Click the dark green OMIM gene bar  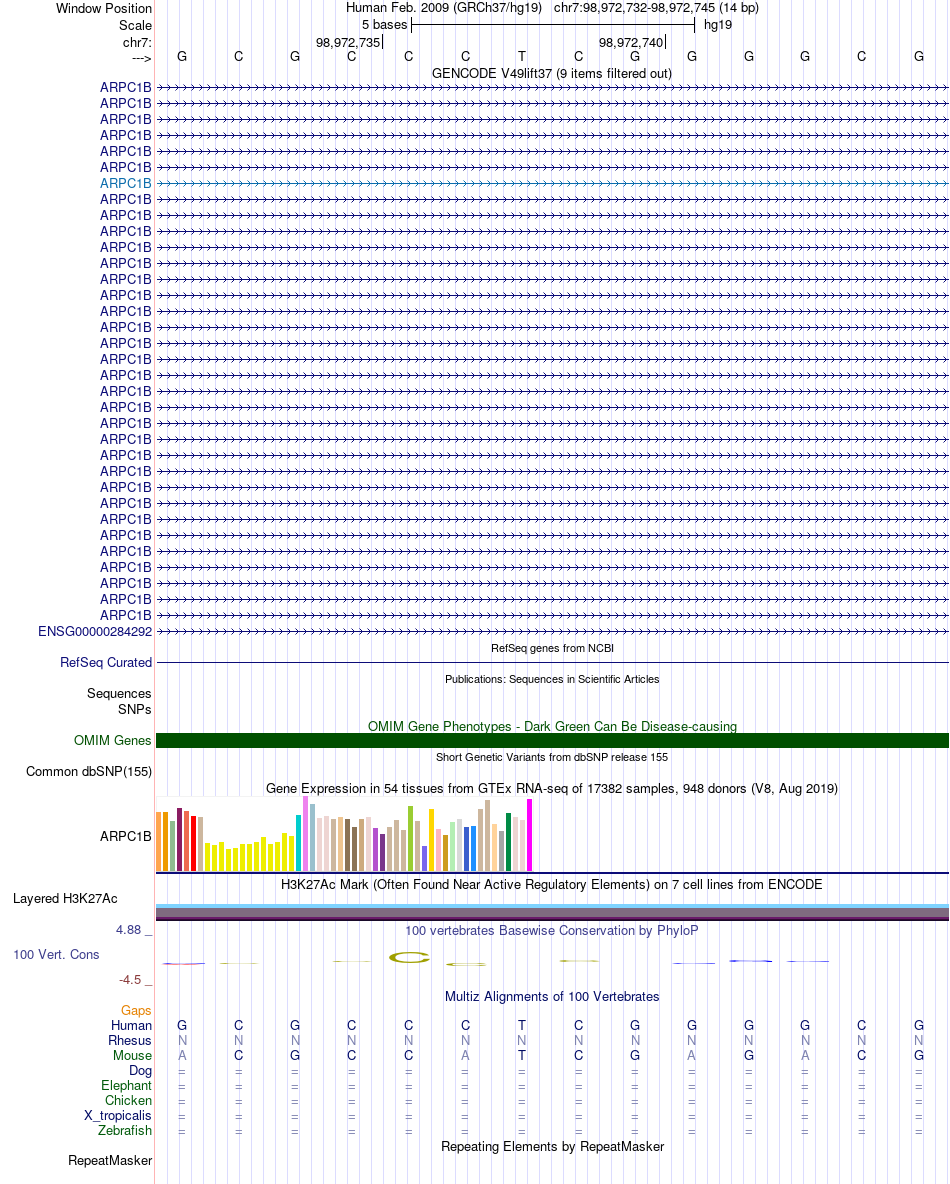point(552,741)
